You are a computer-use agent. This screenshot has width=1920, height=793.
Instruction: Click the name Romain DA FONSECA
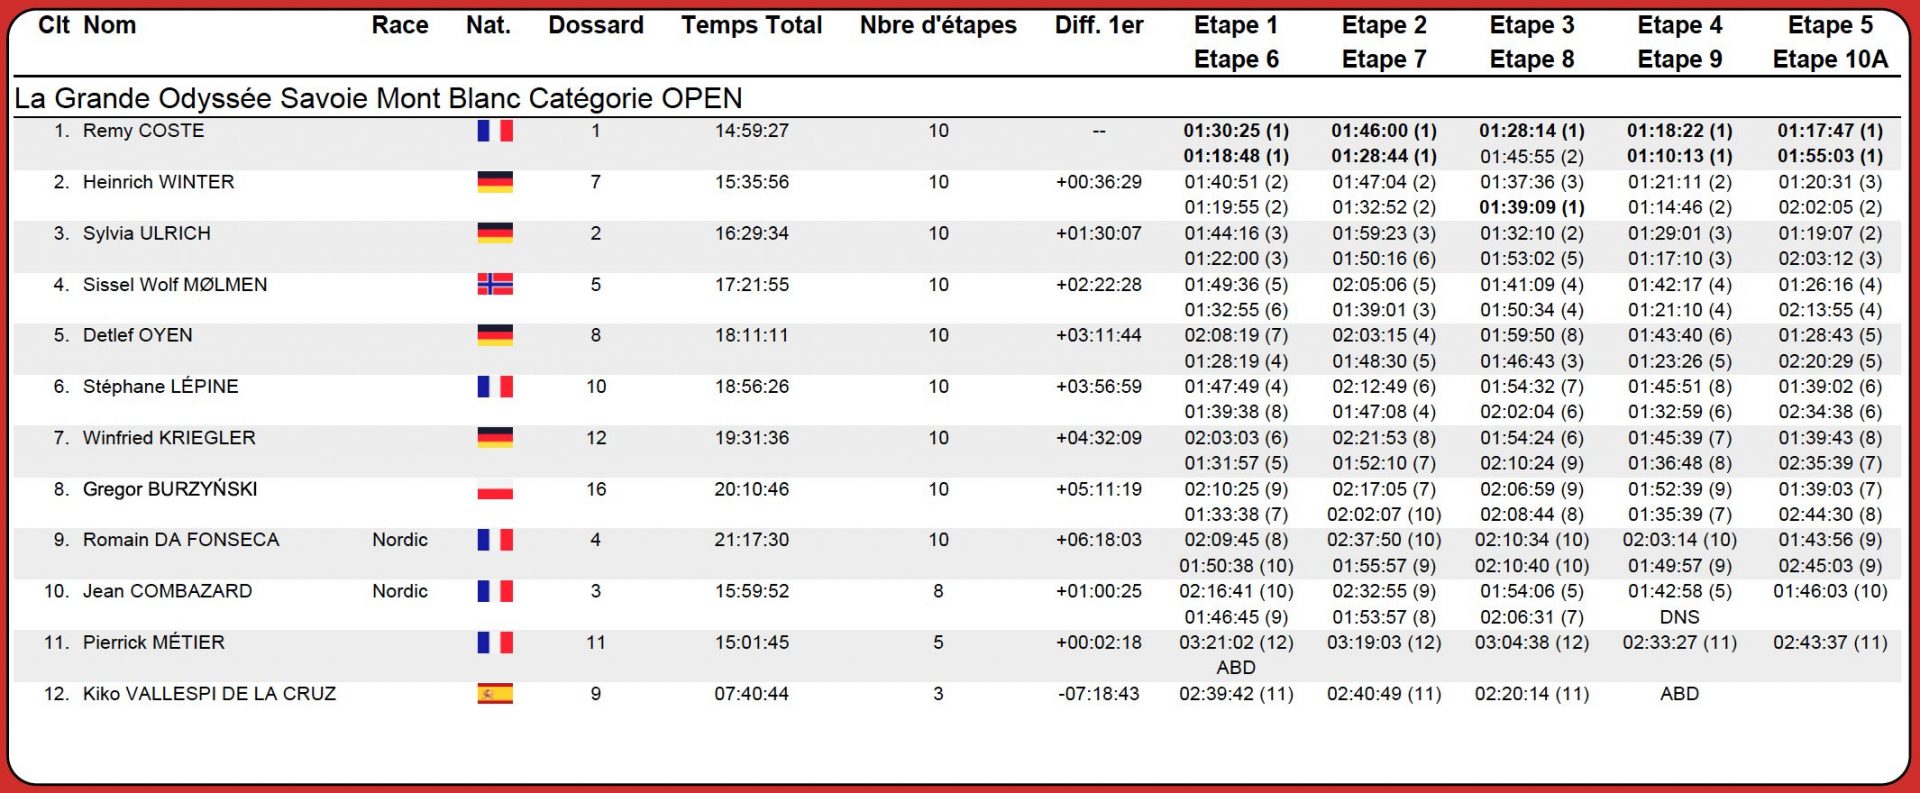tap(181, 540)
